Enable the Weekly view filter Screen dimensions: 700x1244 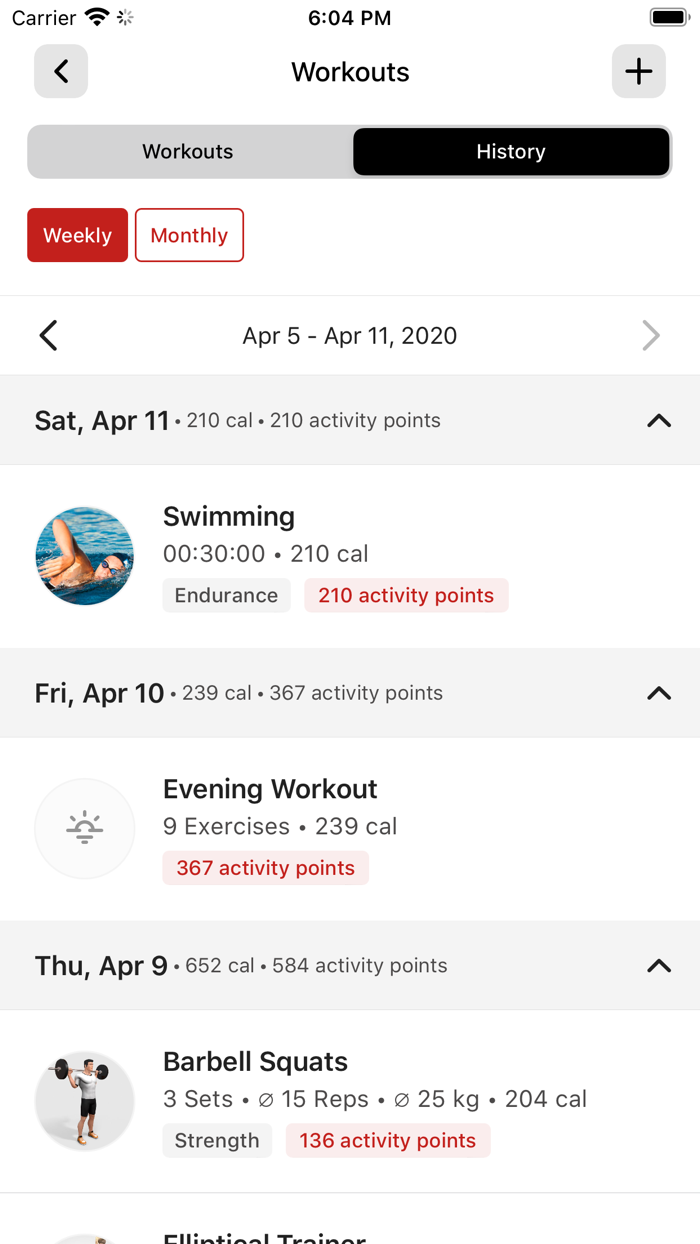point(77,235)
